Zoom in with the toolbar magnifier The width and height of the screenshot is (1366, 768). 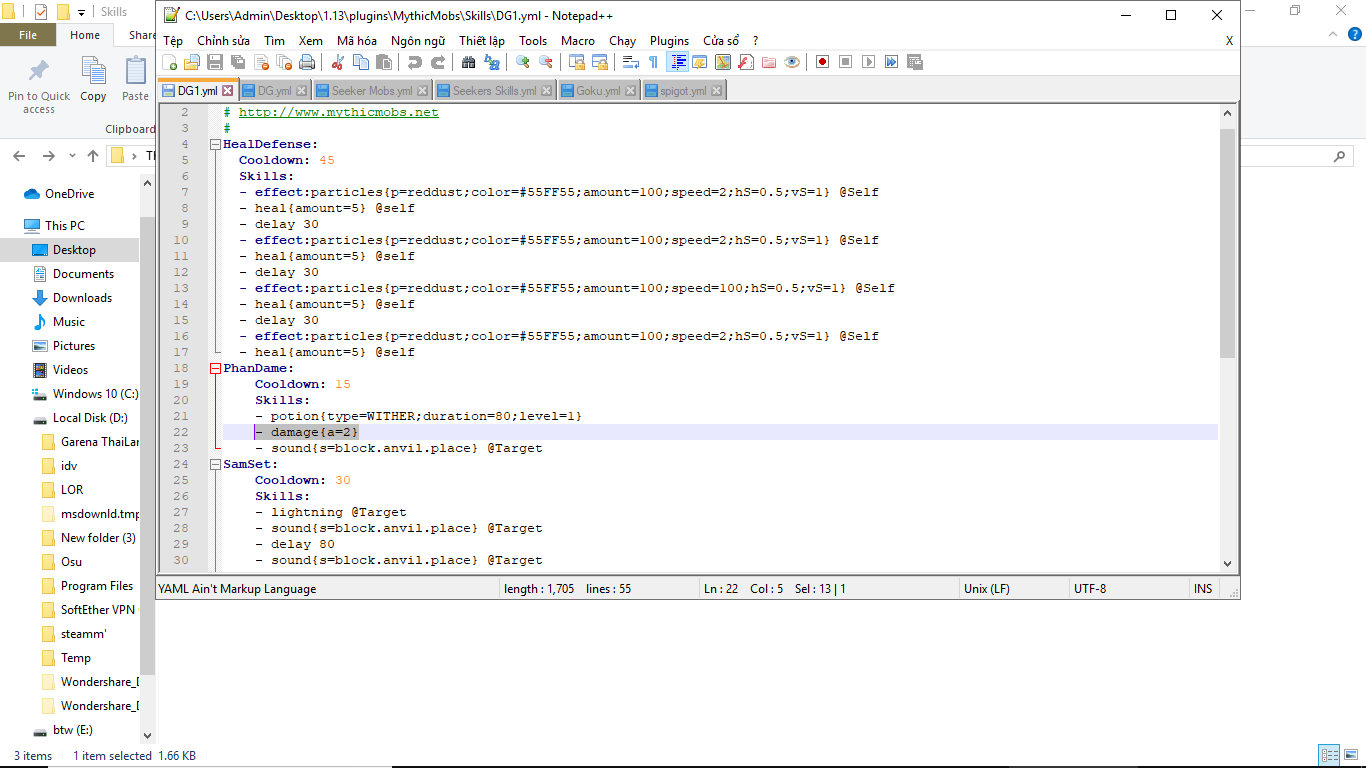pyautogui.click(x=522, y=62)
